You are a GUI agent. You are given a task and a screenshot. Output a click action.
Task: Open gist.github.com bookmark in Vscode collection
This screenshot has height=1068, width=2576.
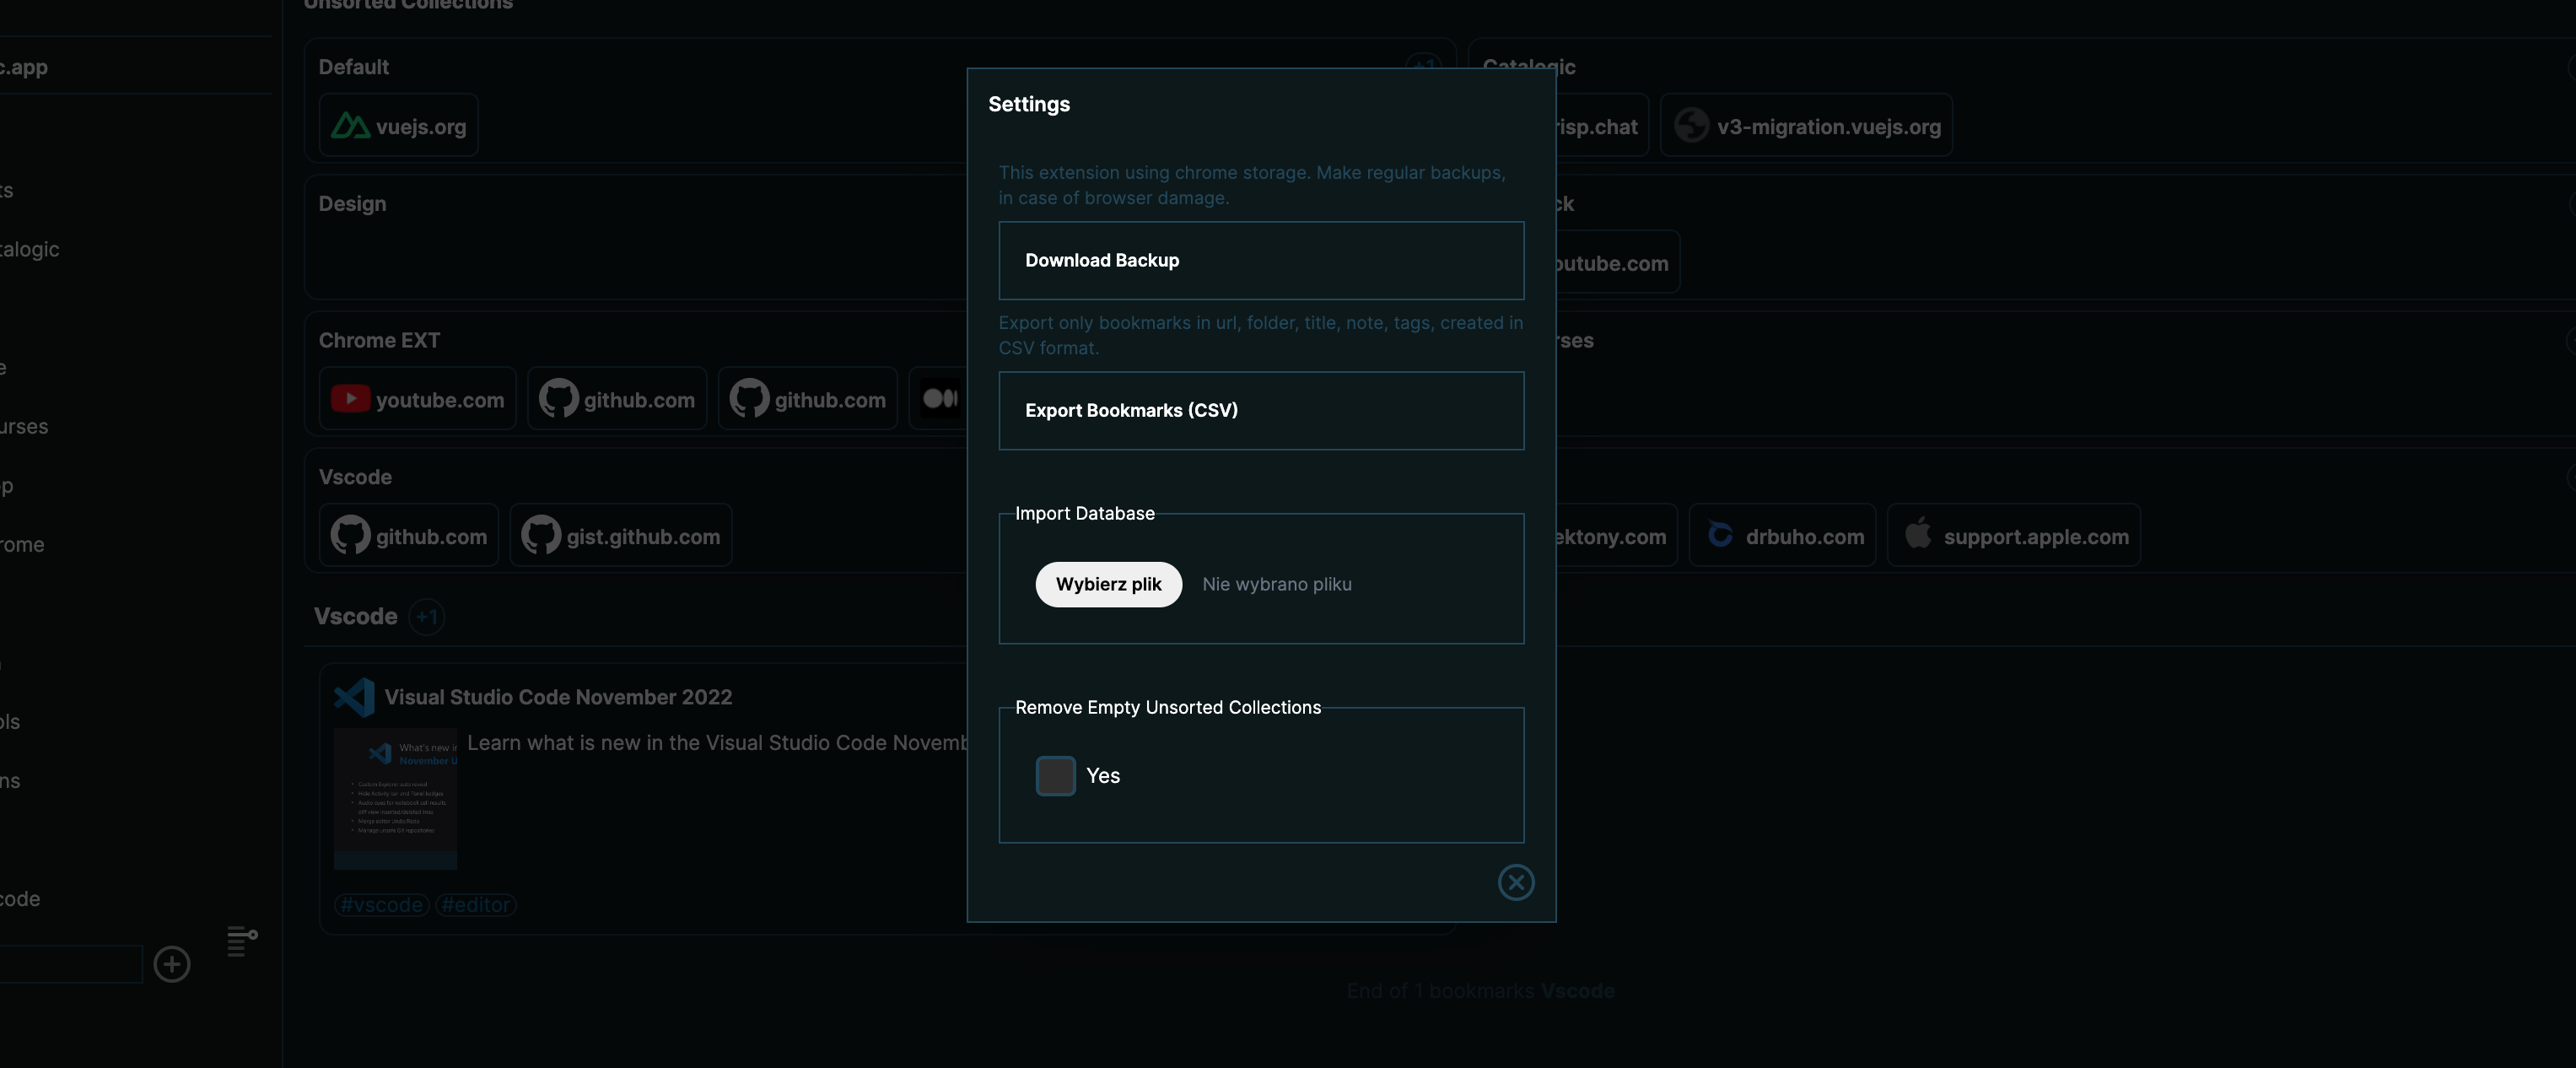620,536
